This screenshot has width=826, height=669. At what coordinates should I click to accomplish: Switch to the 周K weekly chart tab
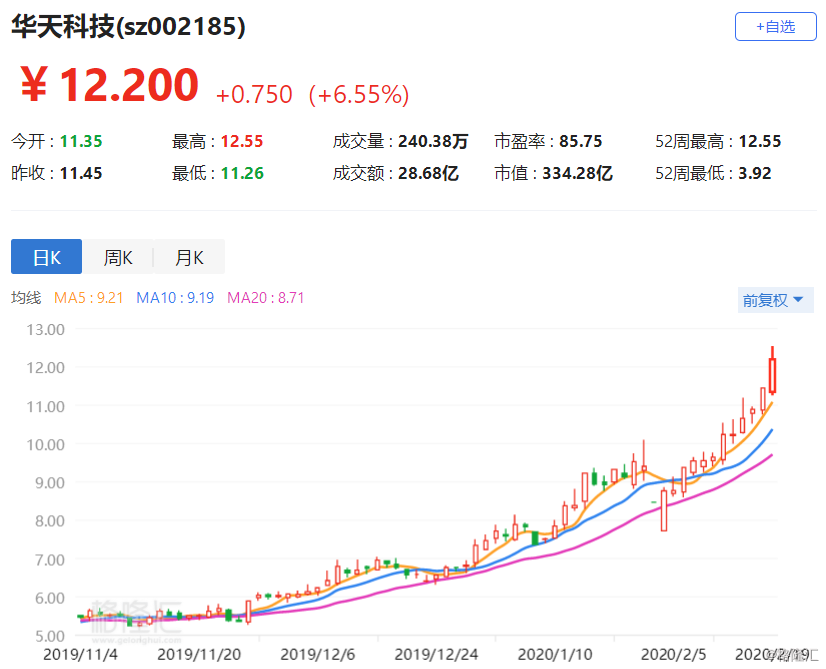[x=117, y=257]
